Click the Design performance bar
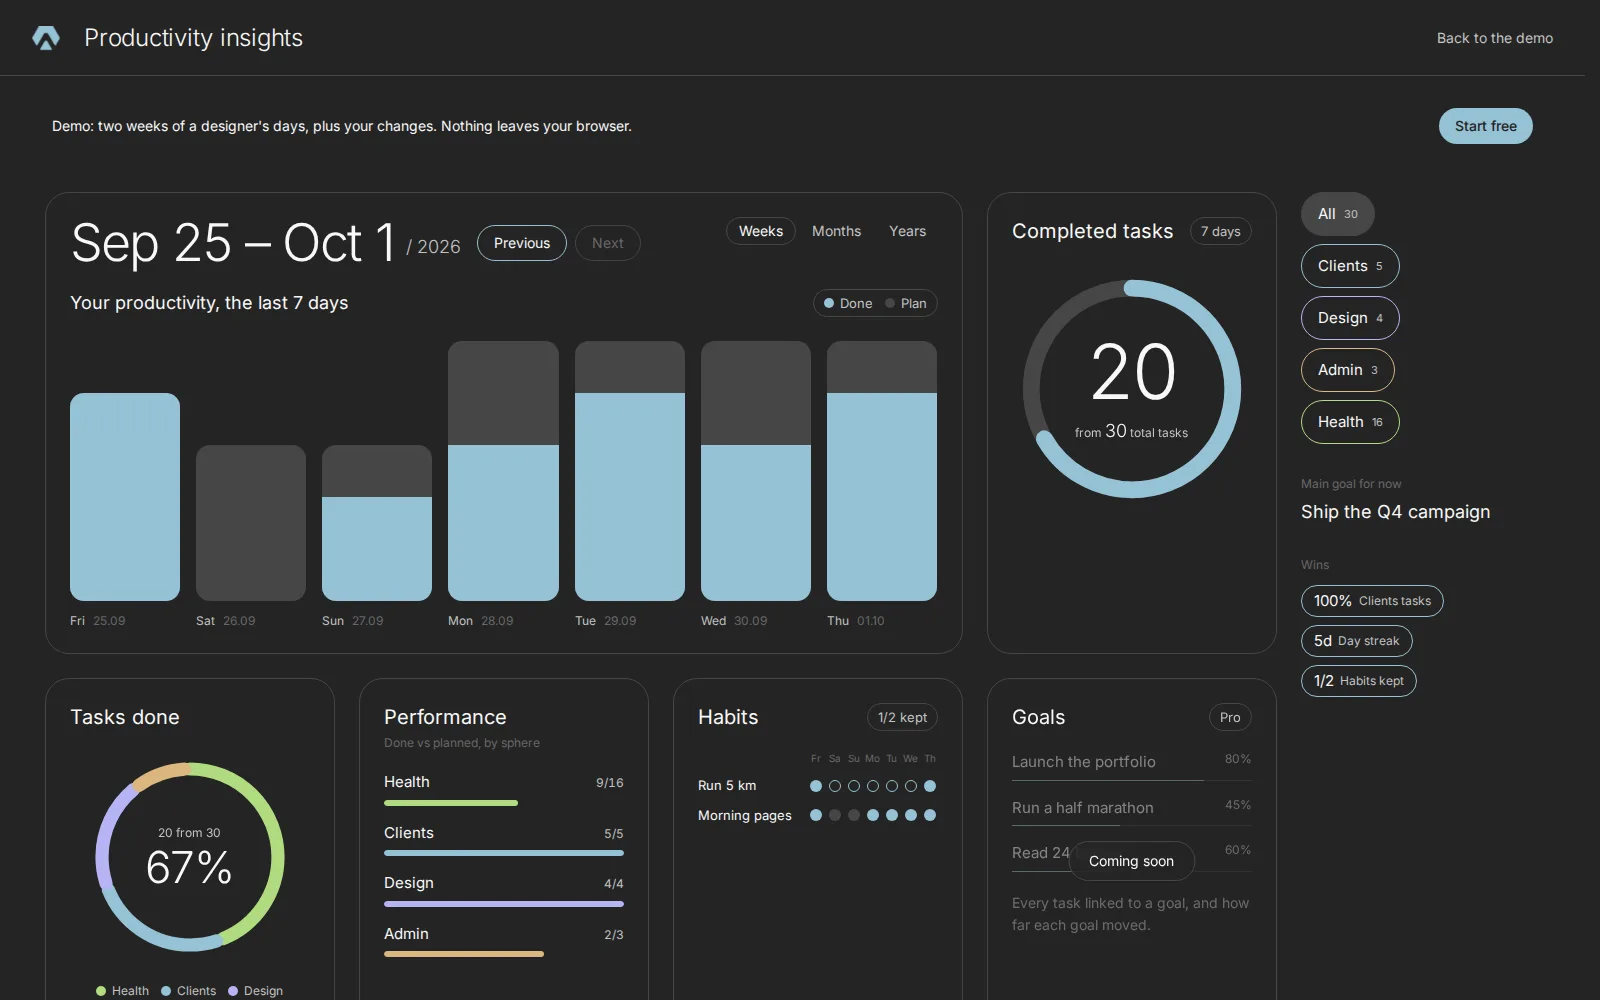 coord(504,904)
